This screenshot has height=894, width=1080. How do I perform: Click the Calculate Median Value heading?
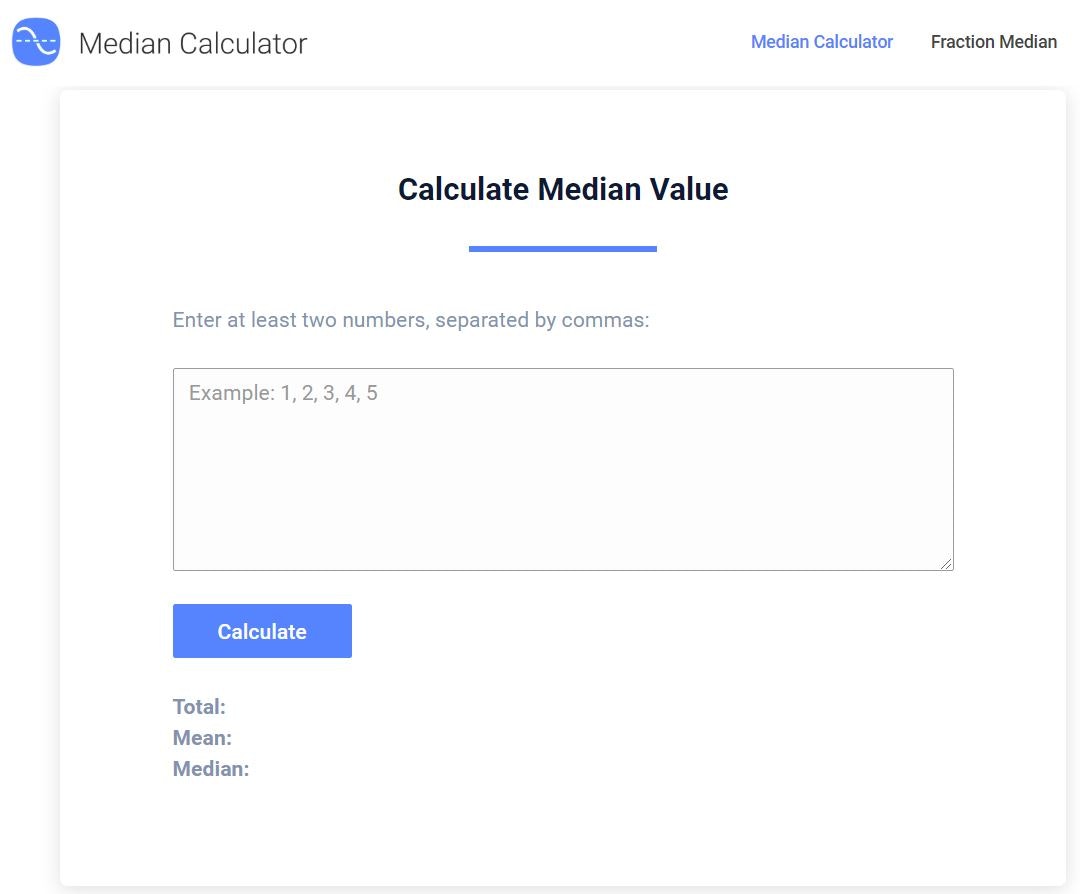562,189
